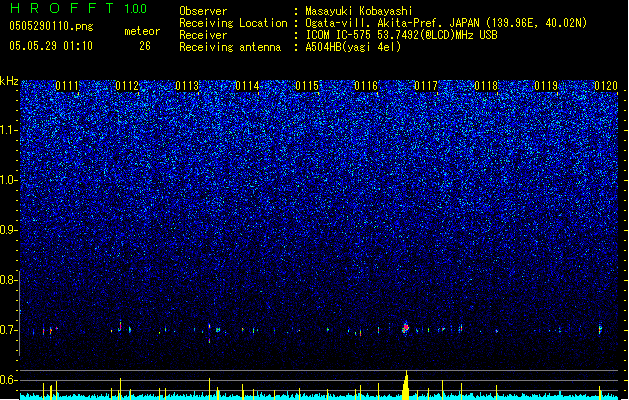The width and height of the screenshot is (629, 400).
Task: Click the 1.1 frequency axis label
Action: 9,130
